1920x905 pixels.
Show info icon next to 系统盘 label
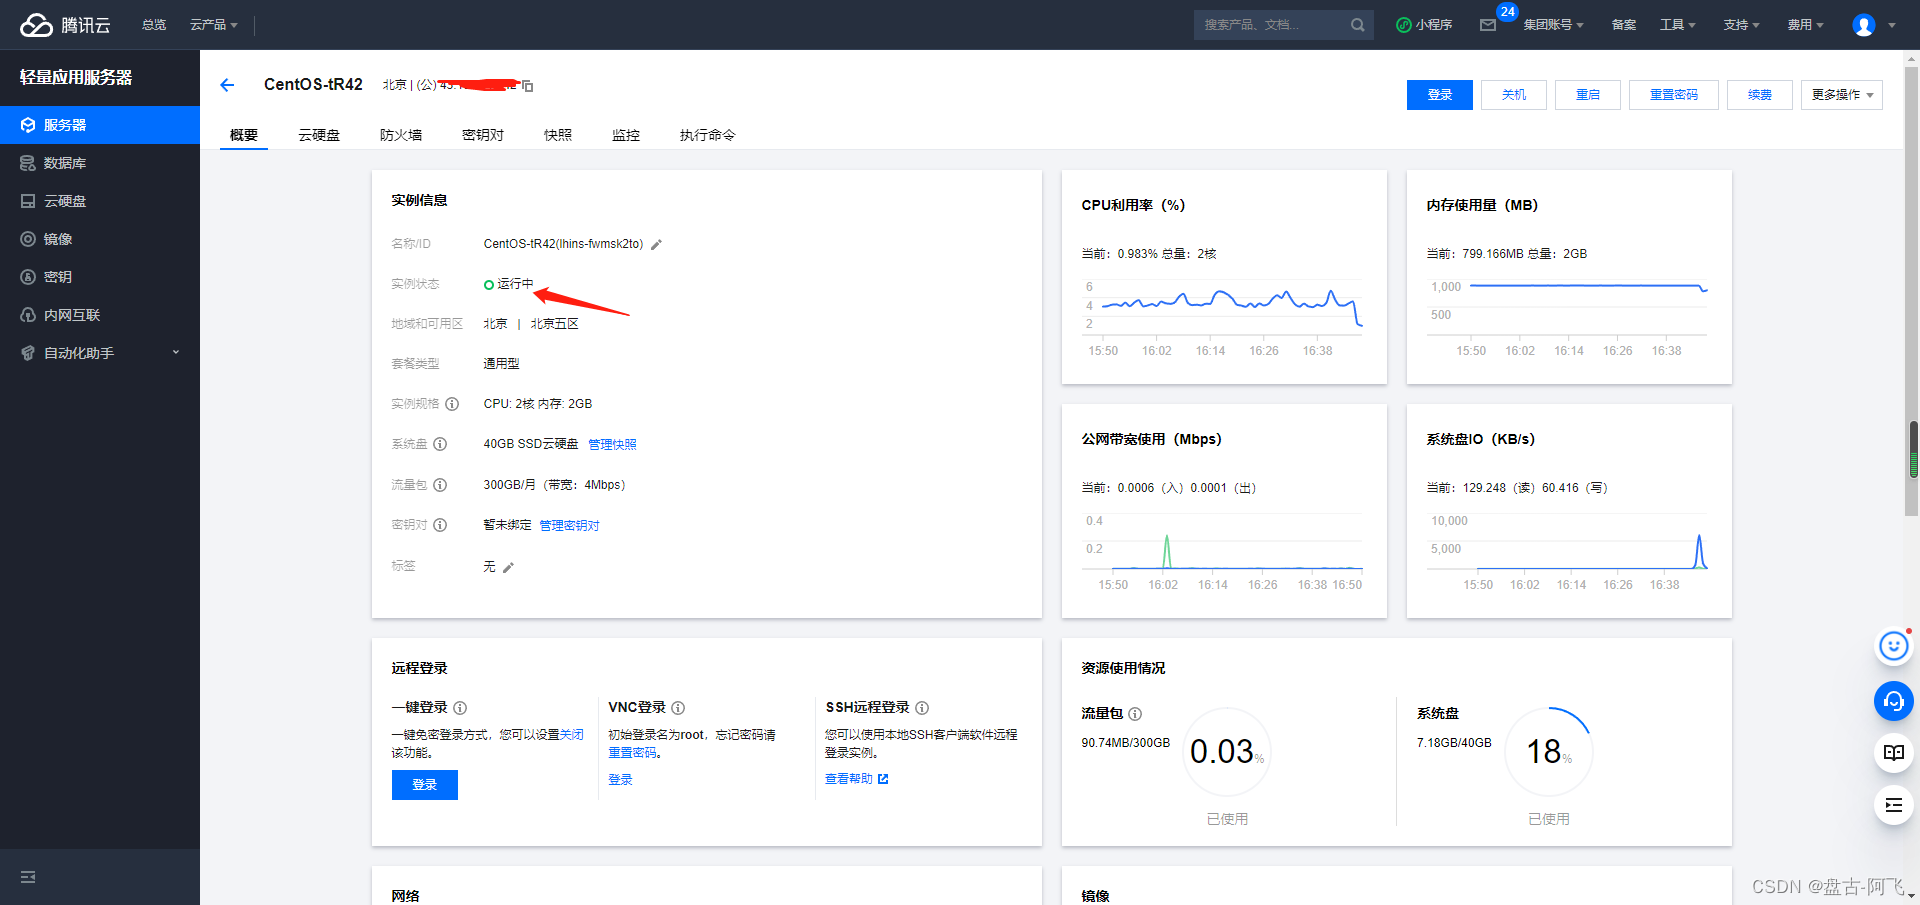[440, 444]
